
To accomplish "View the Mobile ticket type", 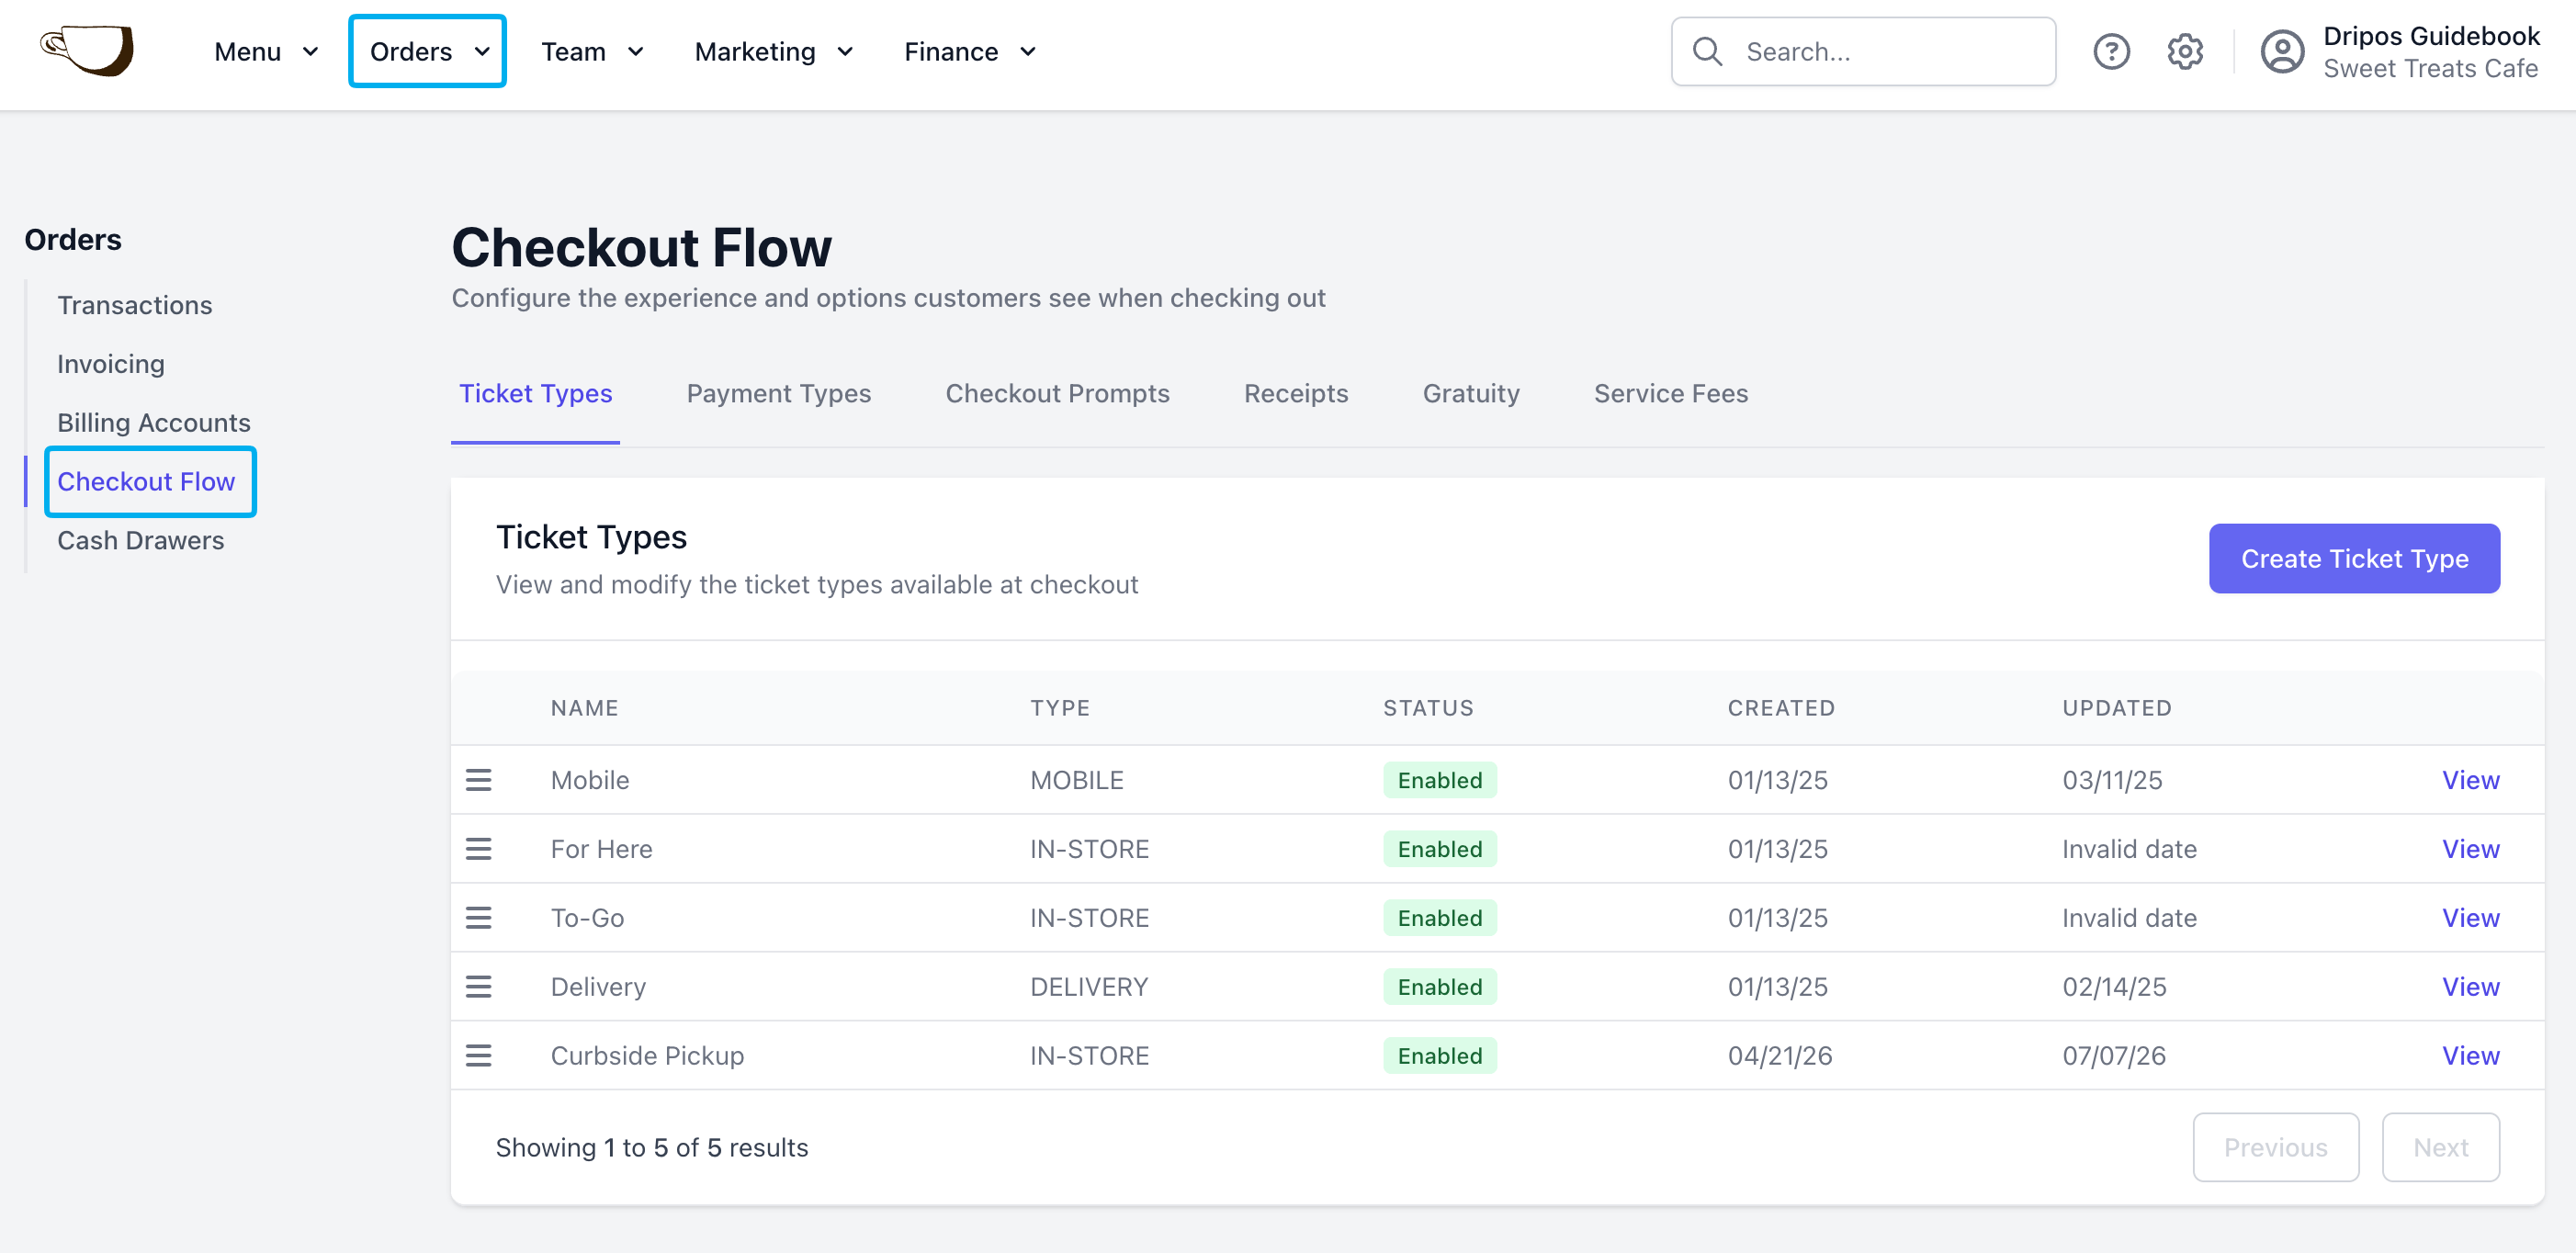I will [2470, 780].
